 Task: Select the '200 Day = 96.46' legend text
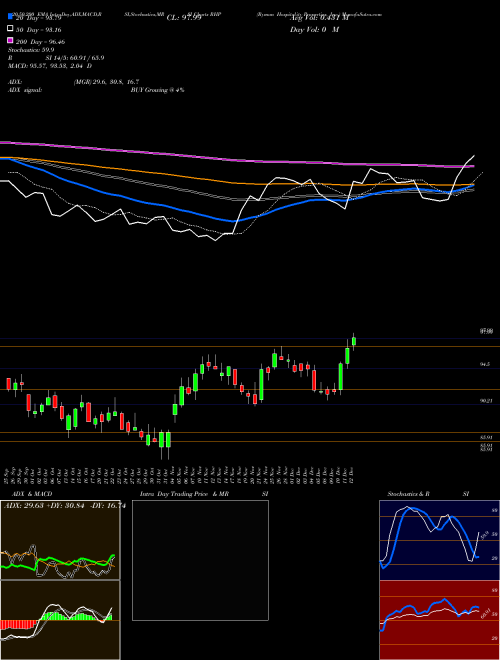(x=40, y=42)
